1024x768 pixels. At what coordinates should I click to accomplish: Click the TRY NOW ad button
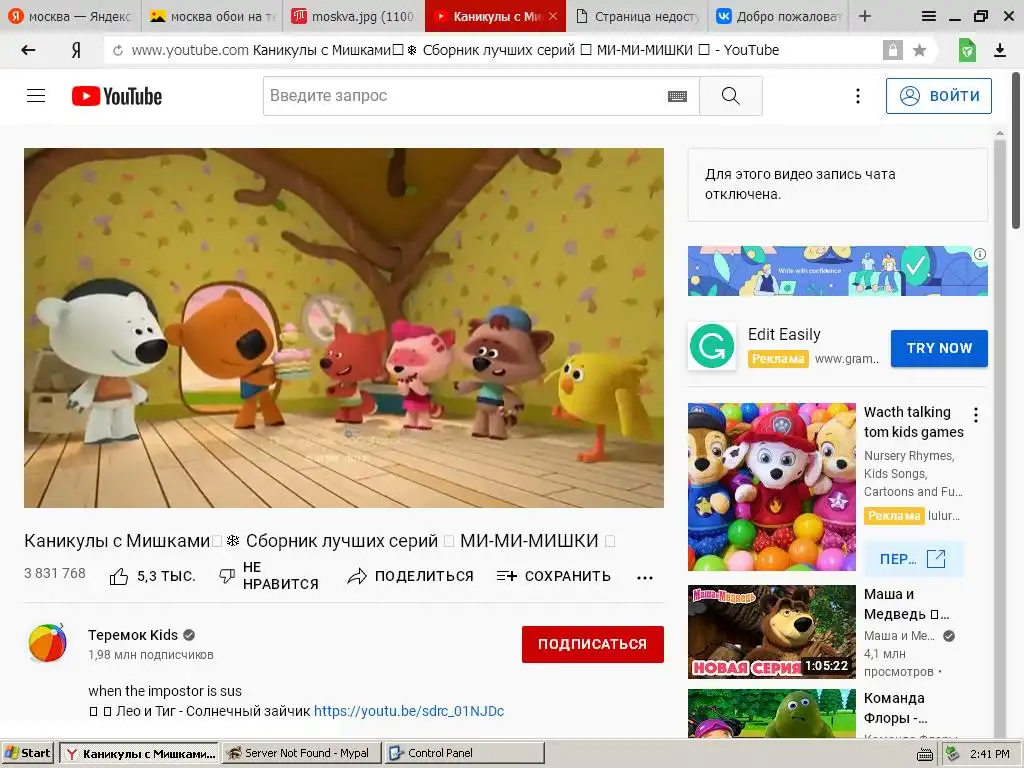(938, 348)
